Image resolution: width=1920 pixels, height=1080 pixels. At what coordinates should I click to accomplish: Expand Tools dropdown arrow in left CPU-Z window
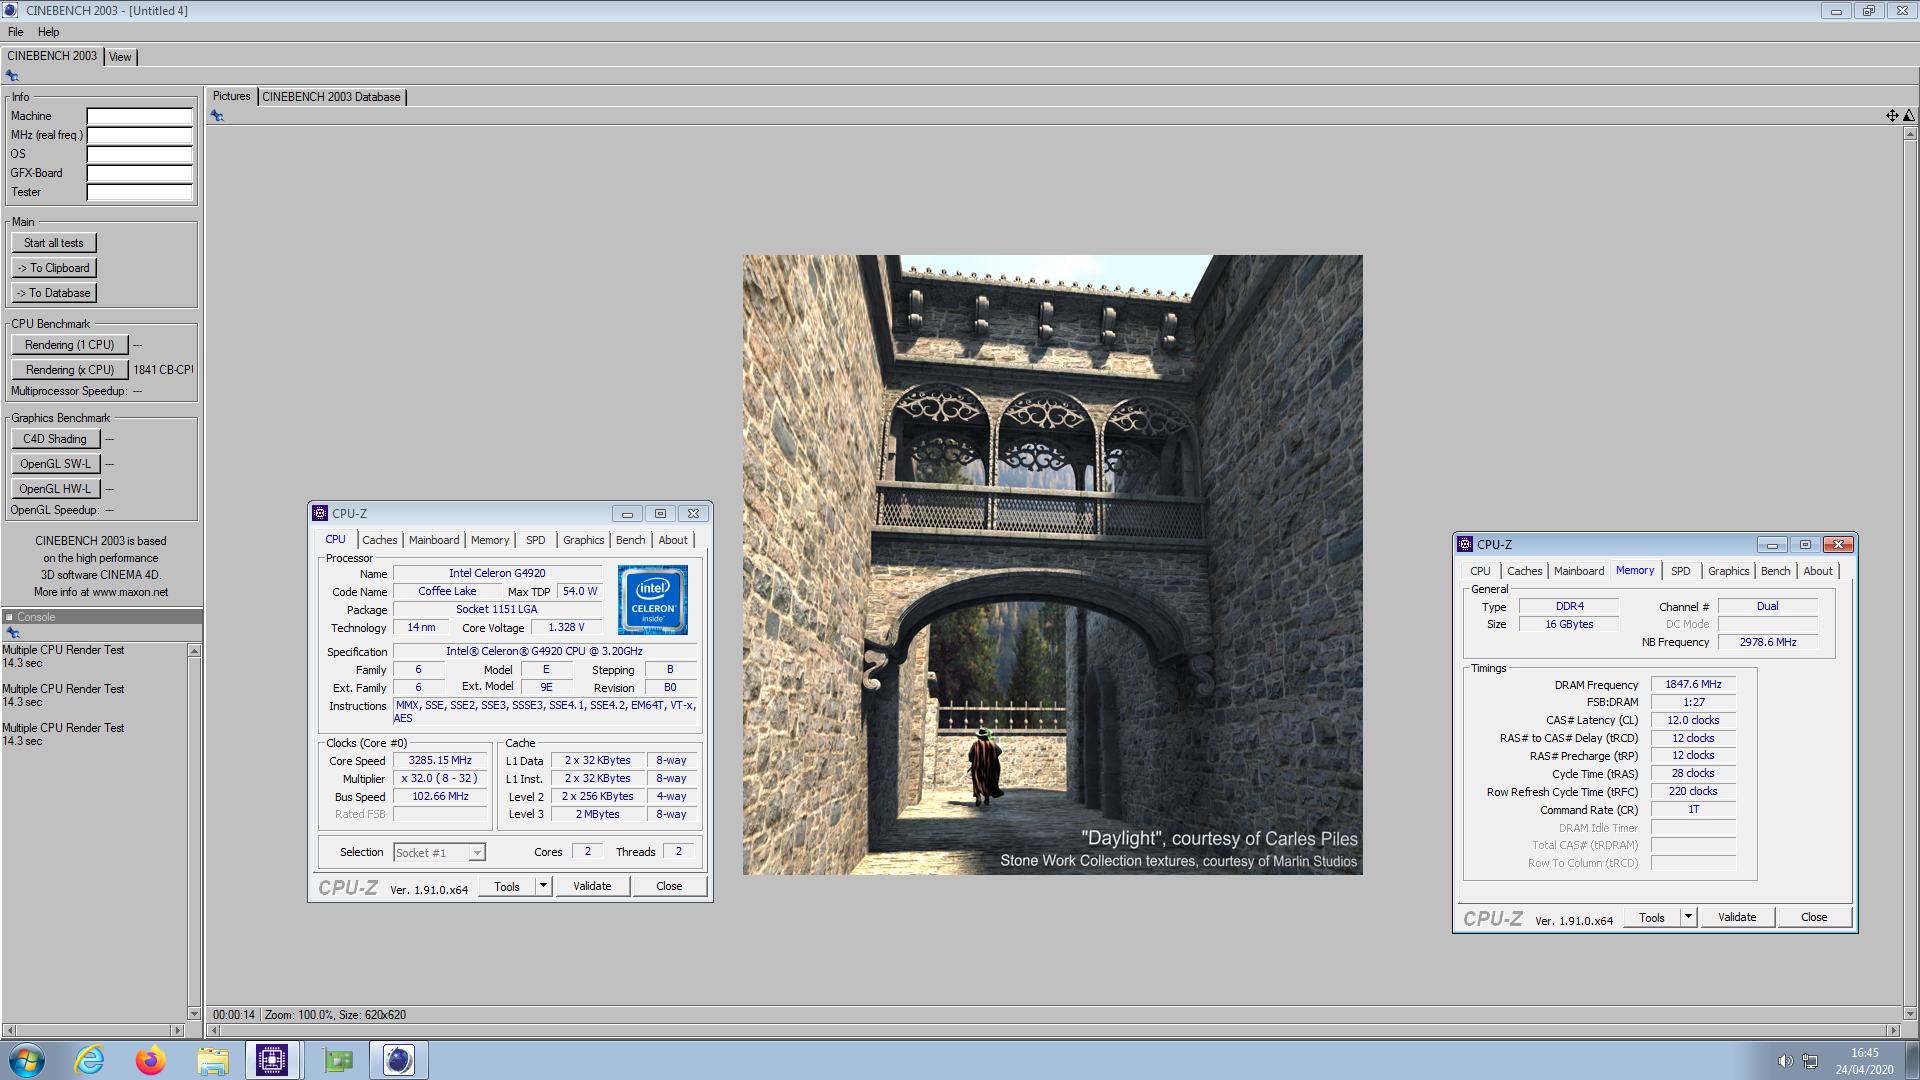tap(543, 887)
